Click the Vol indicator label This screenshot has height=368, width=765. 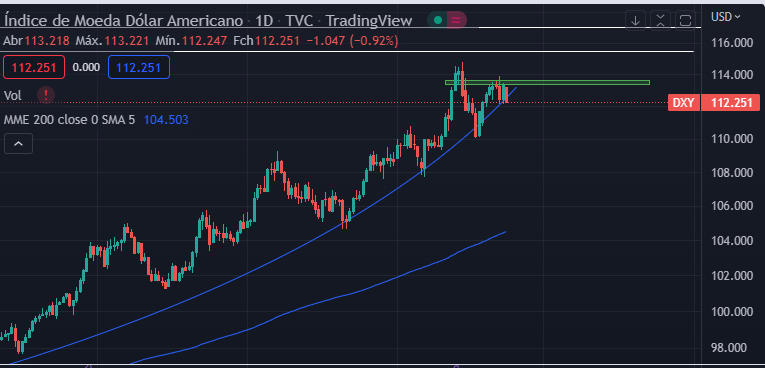(x=12, y=96)
